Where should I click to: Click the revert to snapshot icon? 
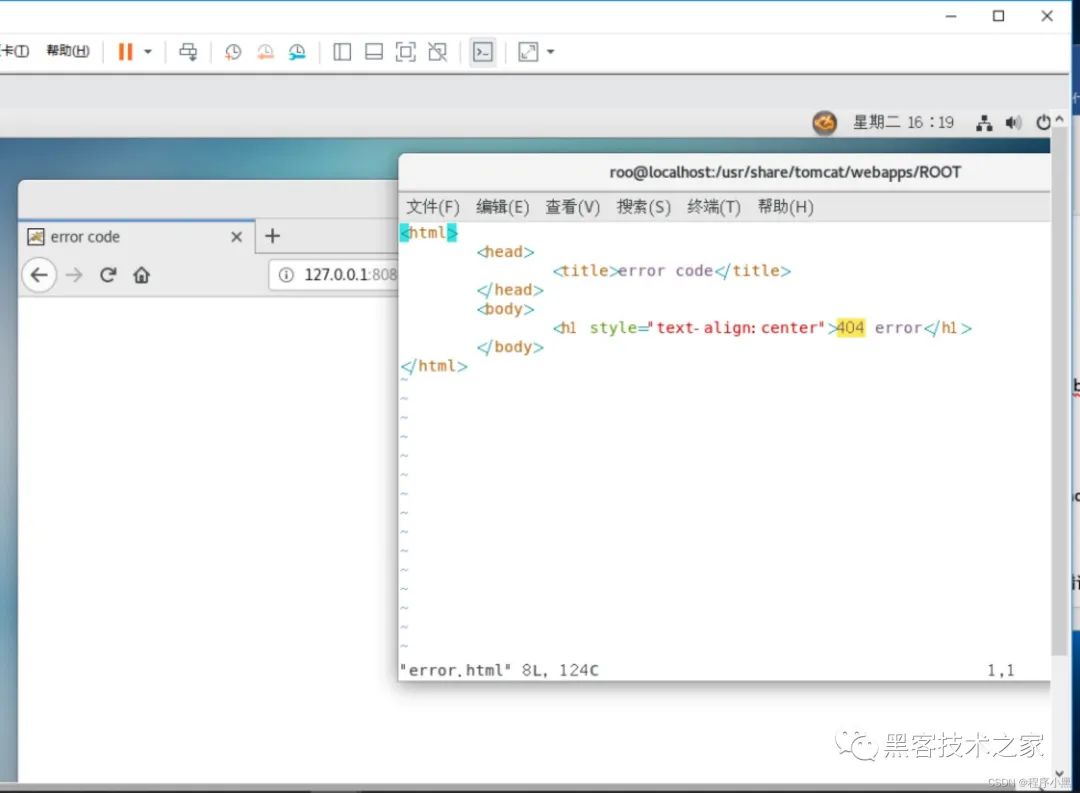[x=265, y=52]
